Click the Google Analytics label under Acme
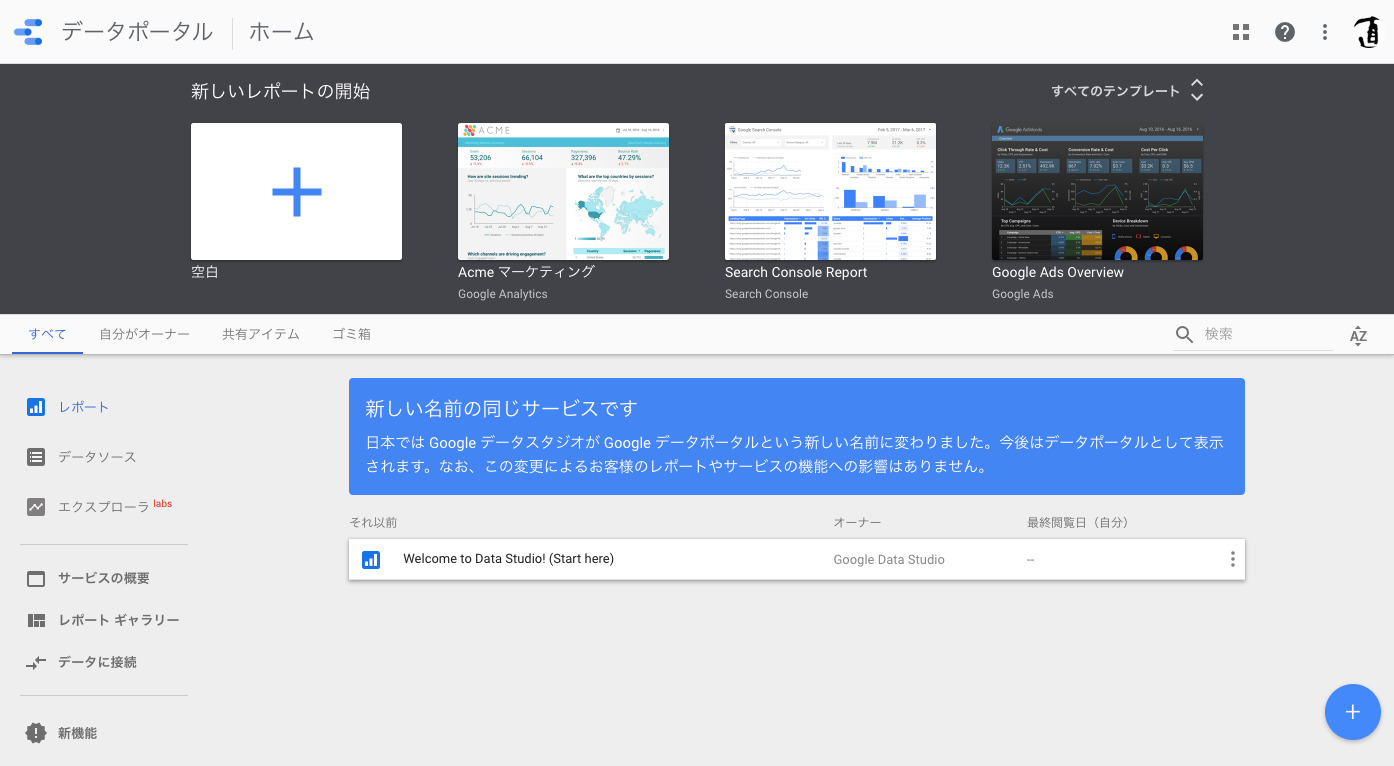 click(503, 294)
